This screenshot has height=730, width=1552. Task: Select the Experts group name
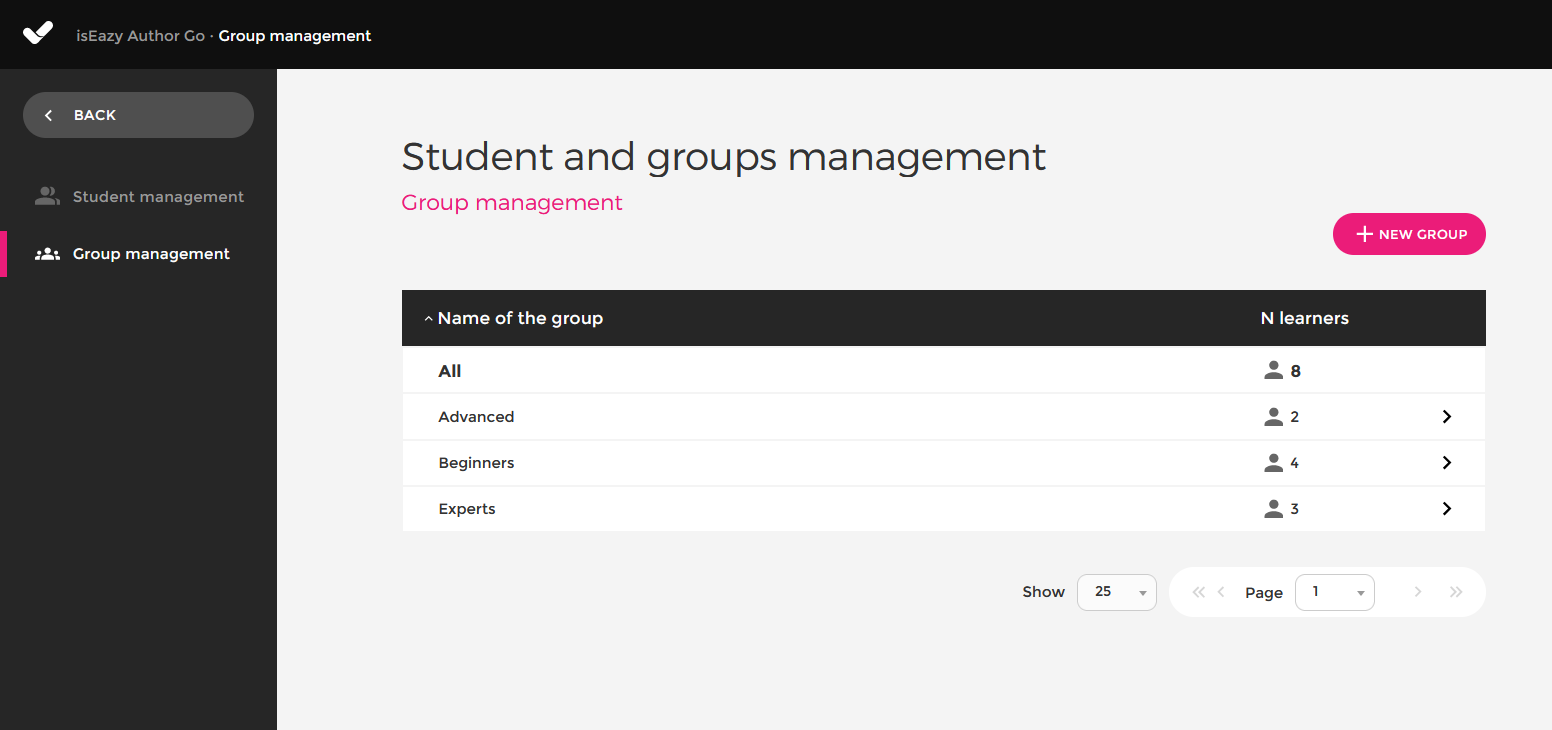(467, 509)
